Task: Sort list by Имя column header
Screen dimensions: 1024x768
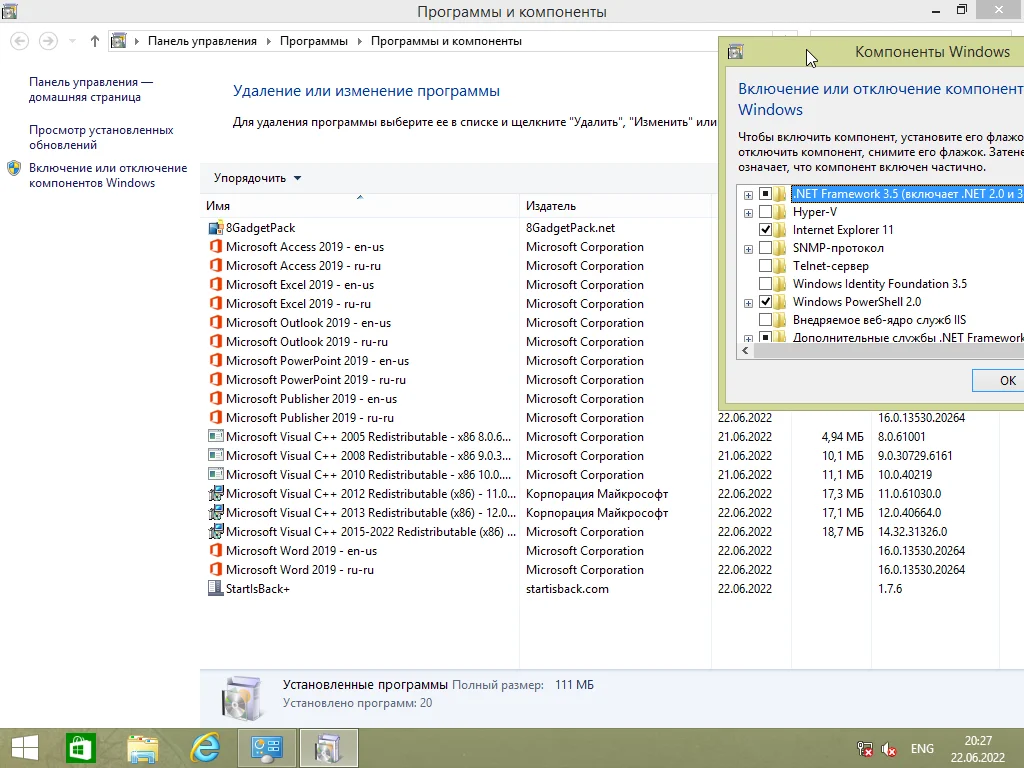Action: [359, 206]
